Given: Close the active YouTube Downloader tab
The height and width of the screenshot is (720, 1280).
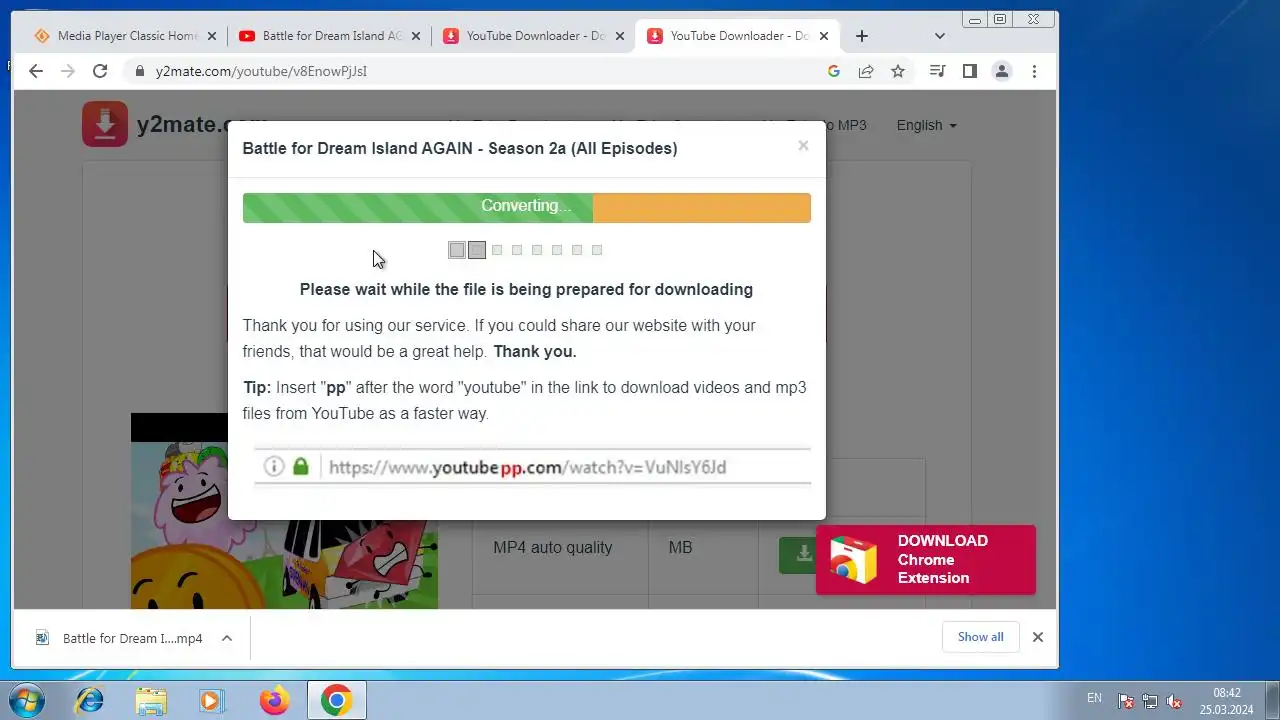Looking at the screenshot, I should pos(824,36).
